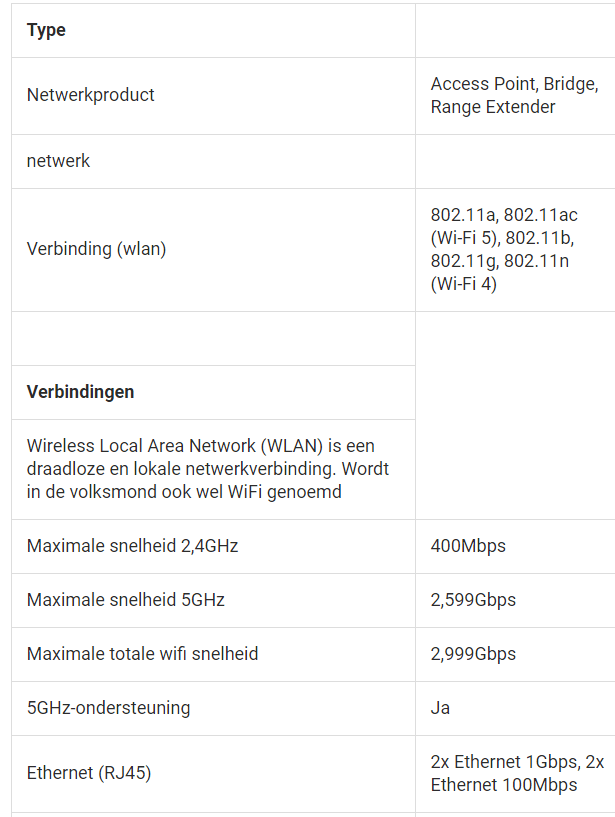Click the empty cell above Verbindingen heading
615x817 pixels.
coord(213,339)
